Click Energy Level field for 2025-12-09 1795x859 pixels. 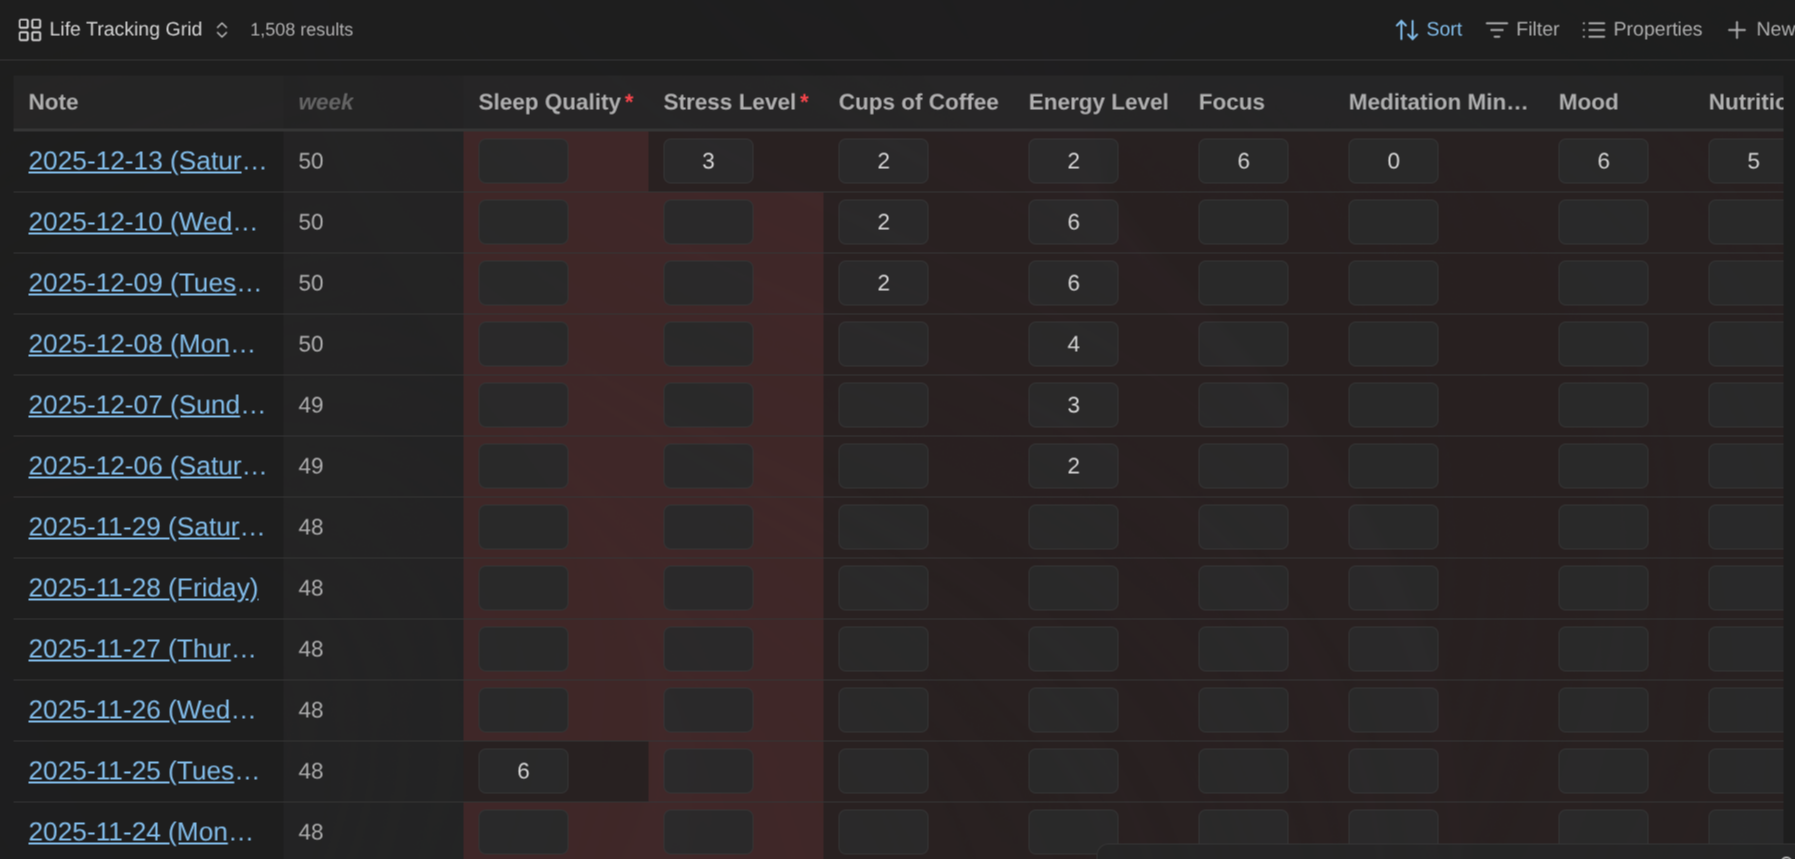click(1073, 283)
